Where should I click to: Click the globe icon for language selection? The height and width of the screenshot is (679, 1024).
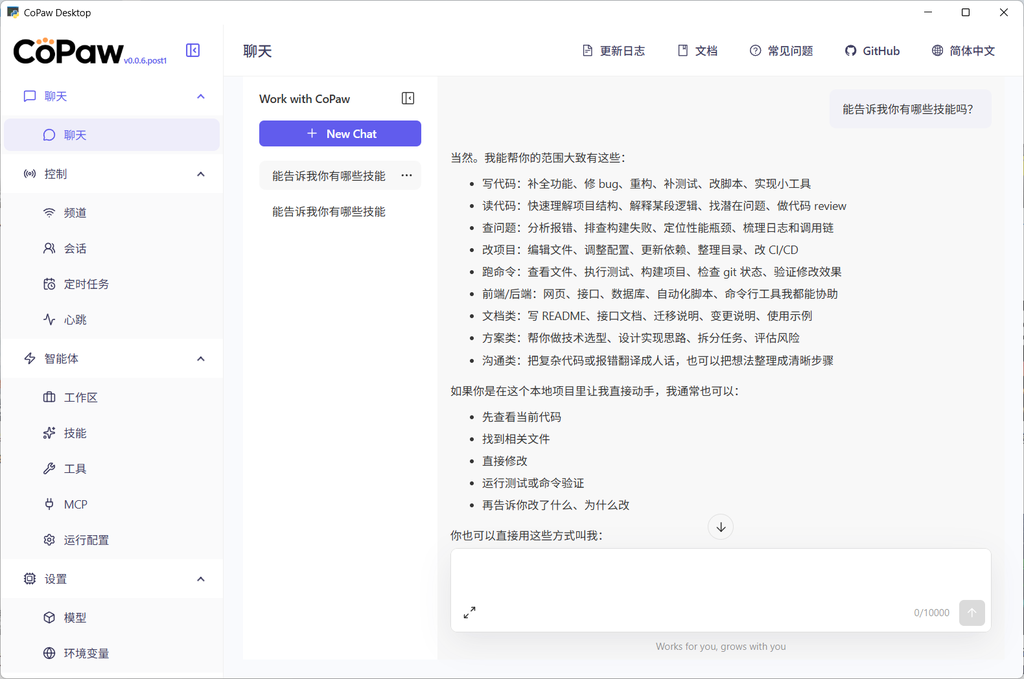[937, 51]
